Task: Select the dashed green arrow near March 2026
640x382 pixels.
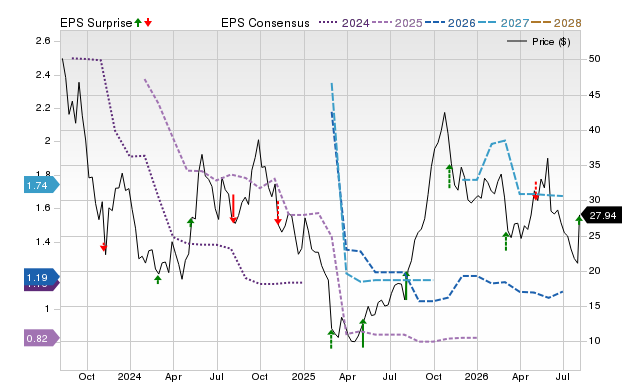Action: pos(506,241)
